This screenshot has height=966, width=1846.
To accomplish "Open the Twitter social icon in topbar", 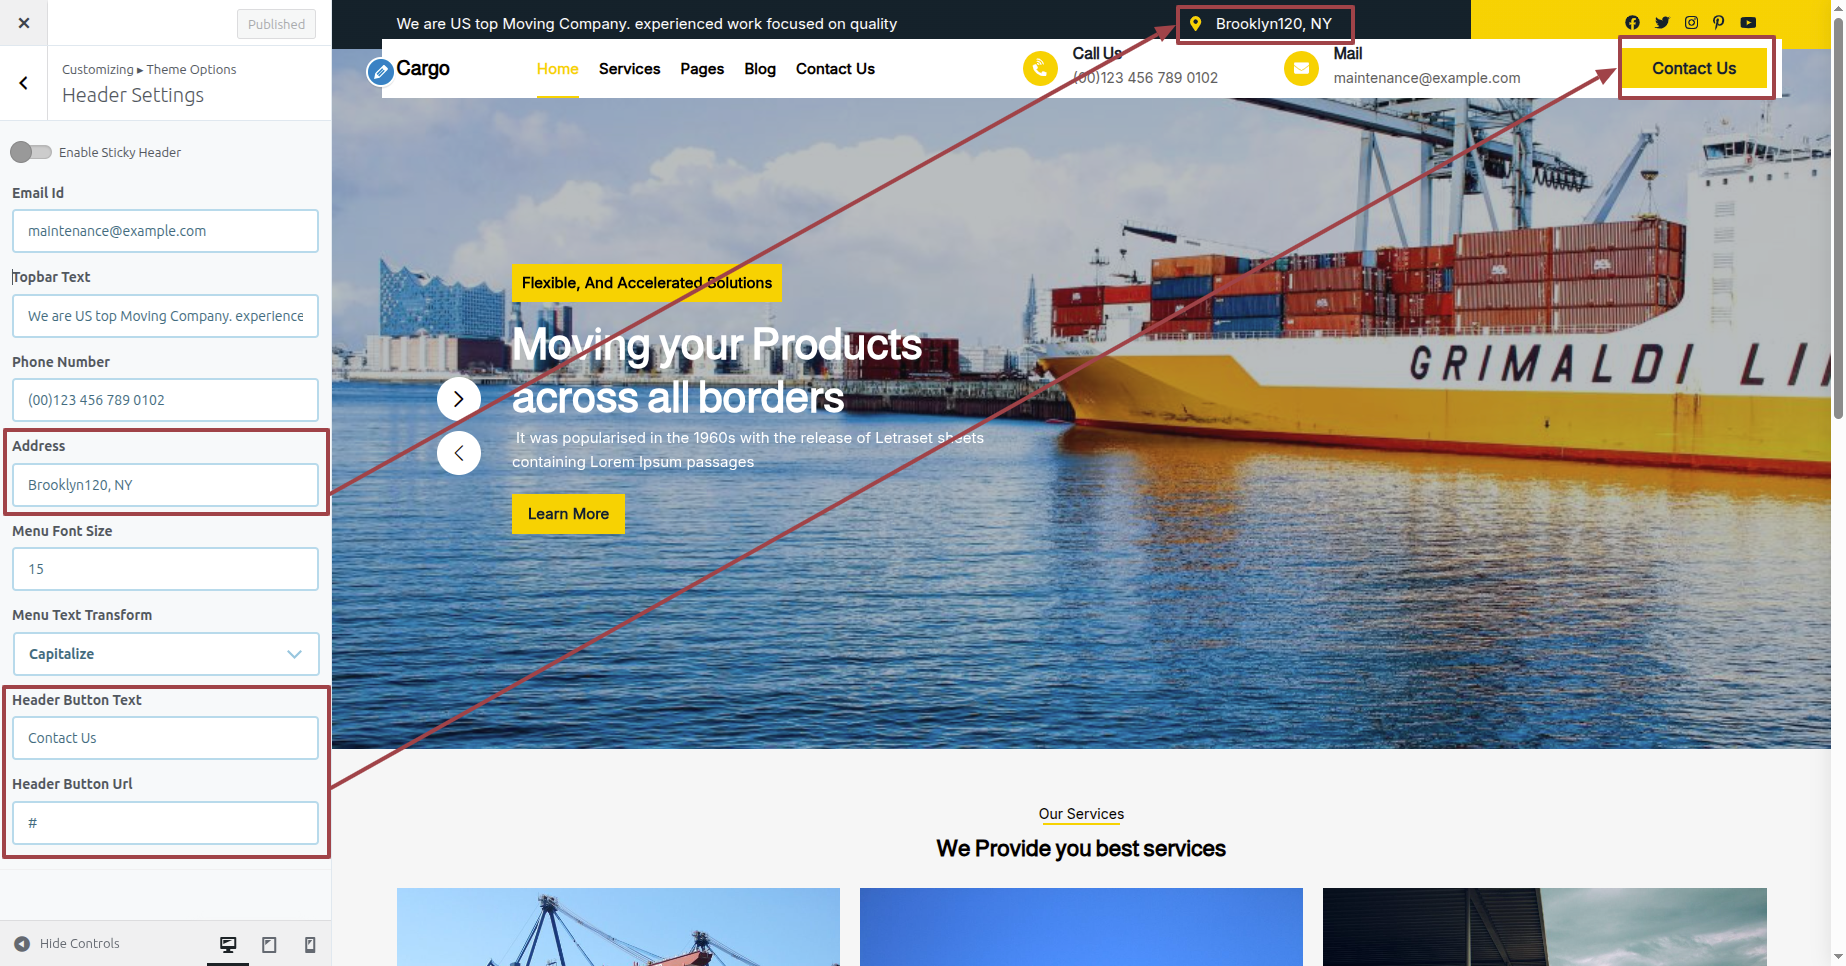I will pos(1662,22).
